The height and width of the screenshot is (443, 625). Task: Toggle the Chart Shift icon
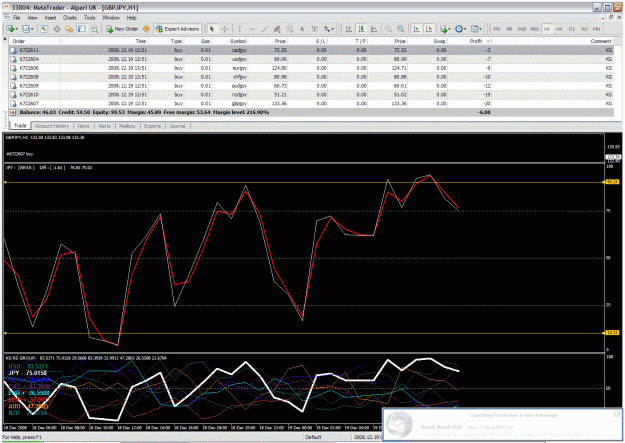tap(429, 29)
